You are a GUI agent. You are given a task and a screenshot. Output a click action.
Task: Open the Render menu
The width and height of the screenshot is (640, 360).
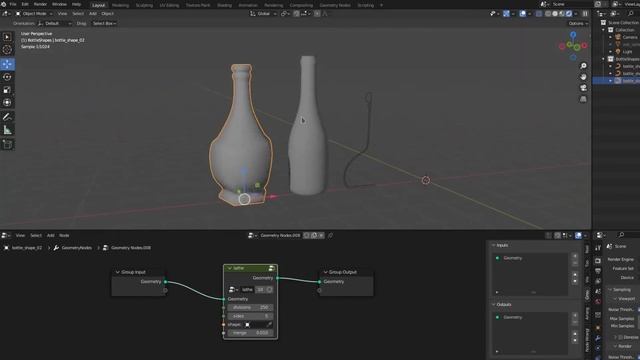click(40, 4)
